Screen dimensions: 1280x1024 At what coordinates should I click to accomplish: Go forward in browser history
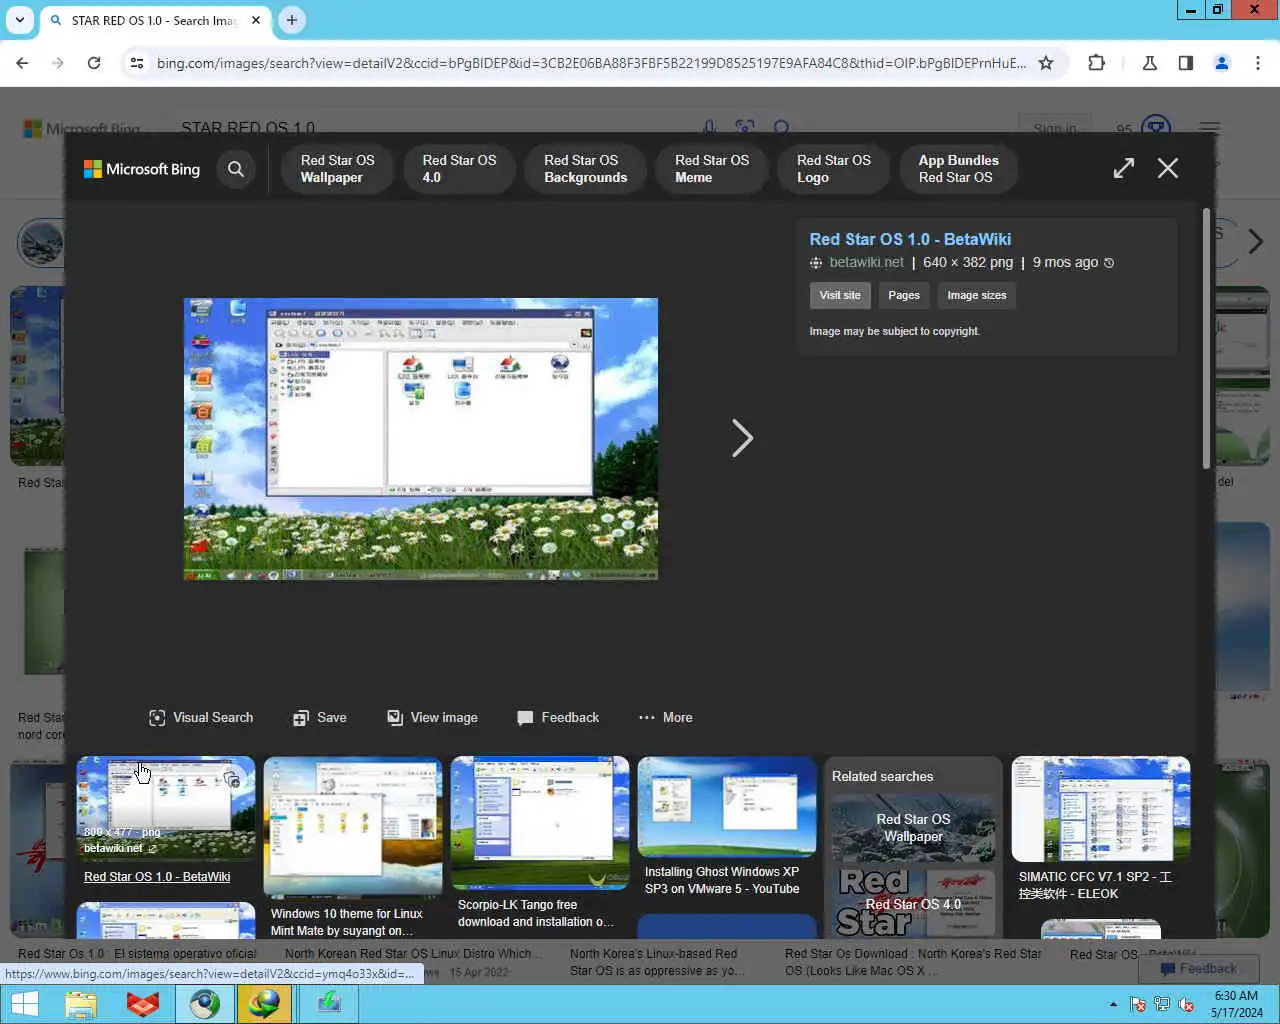click(x=58, y=63)
